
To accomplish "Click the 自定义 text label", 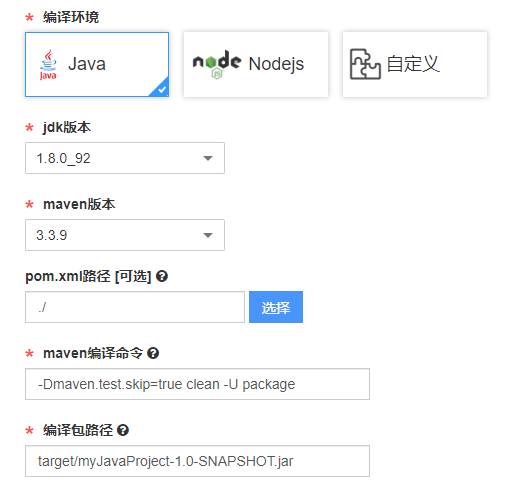I will pyautogui.click(x=413, y=64).
